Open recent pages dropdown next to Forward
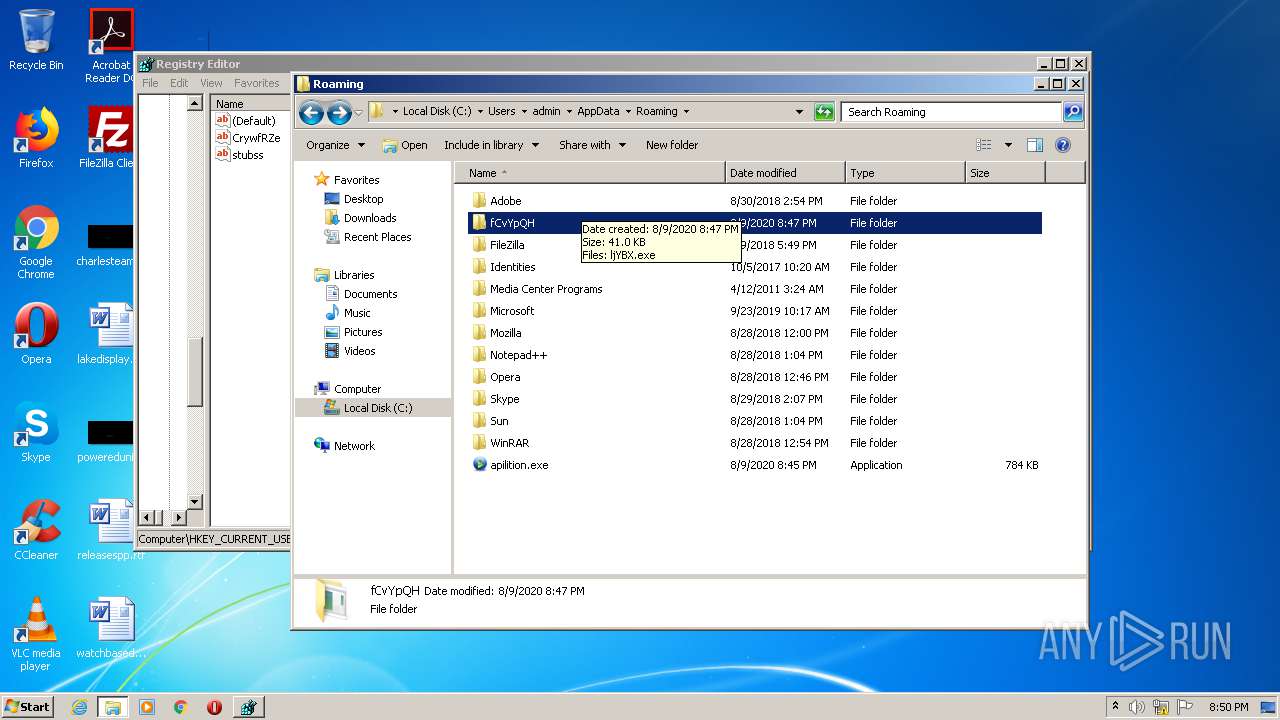1280x720 pixels. 358,112
